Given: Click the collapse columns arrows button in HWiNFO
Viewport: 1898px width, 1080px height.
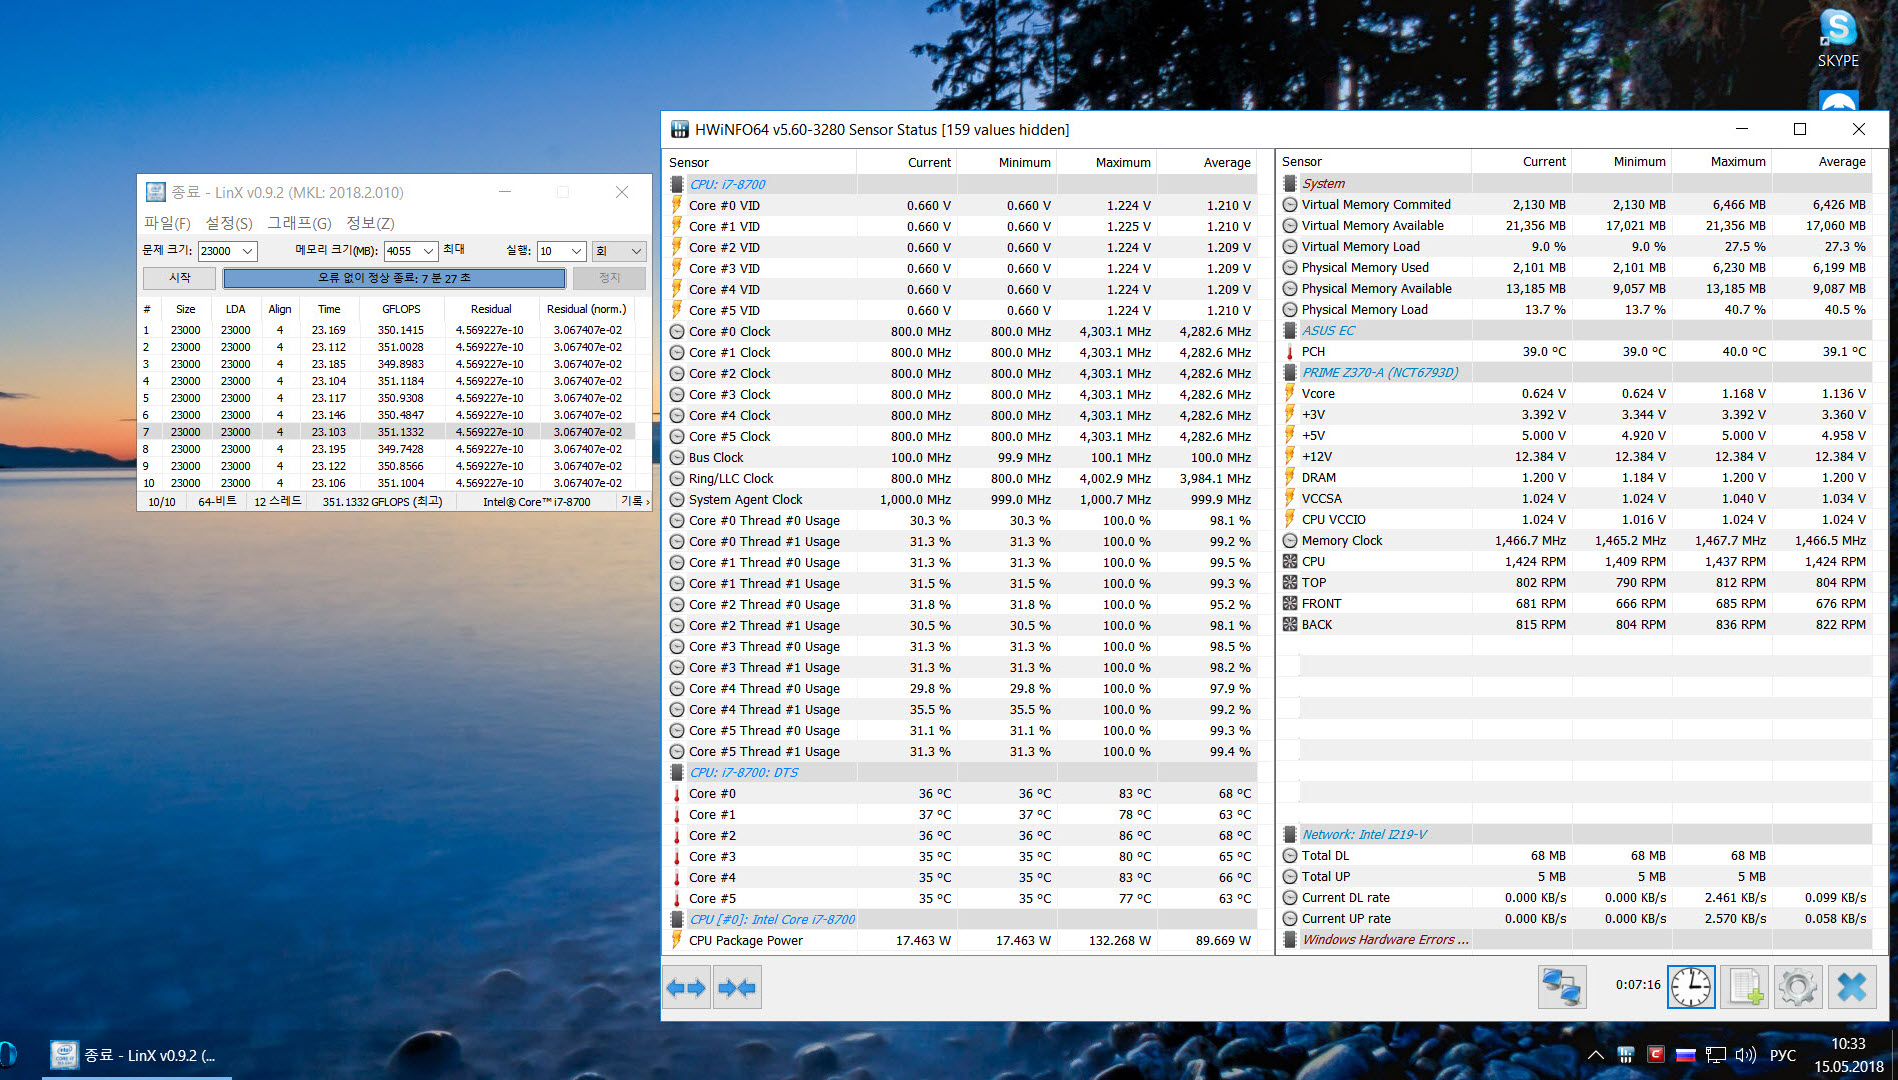Looking at the screenshot, I should pos(737,988).
